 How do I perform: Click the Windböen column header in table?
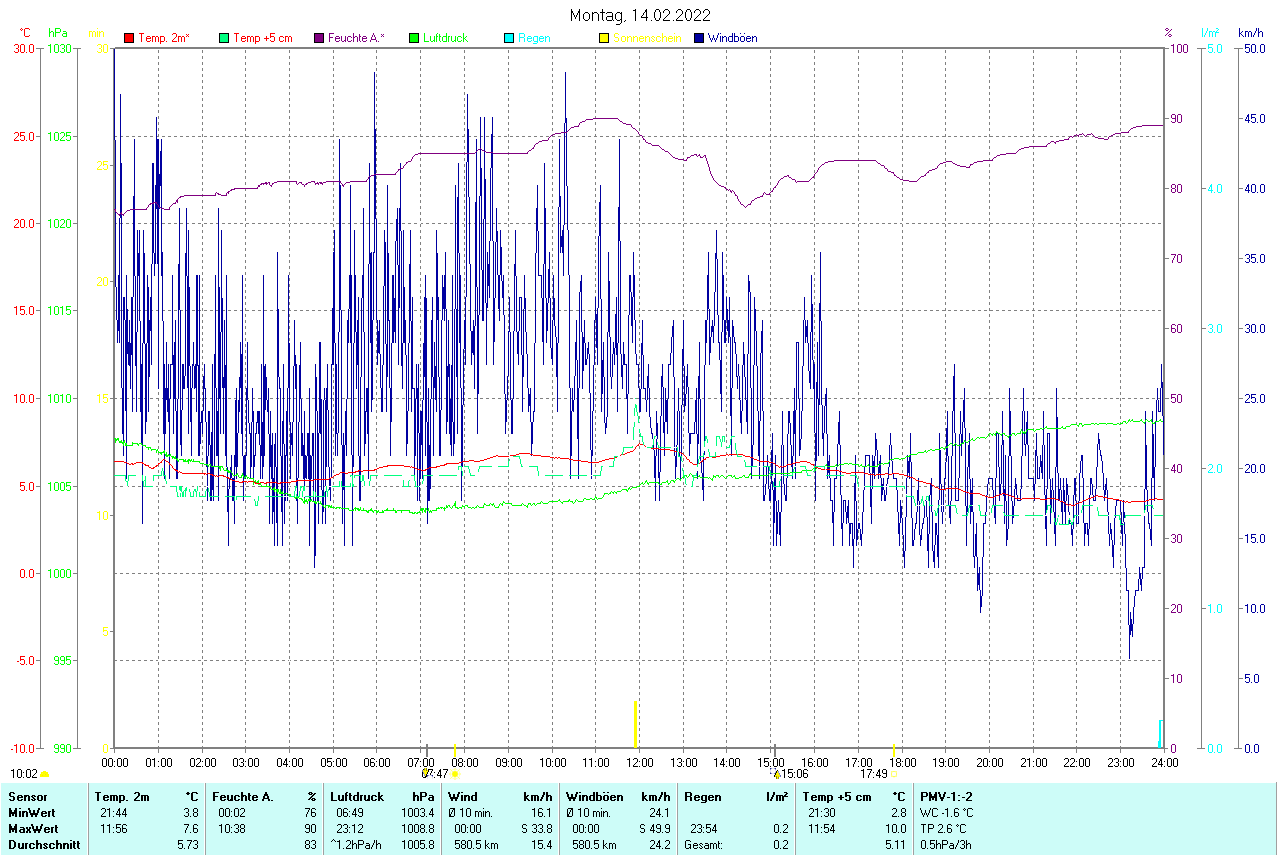click(596, 797)
